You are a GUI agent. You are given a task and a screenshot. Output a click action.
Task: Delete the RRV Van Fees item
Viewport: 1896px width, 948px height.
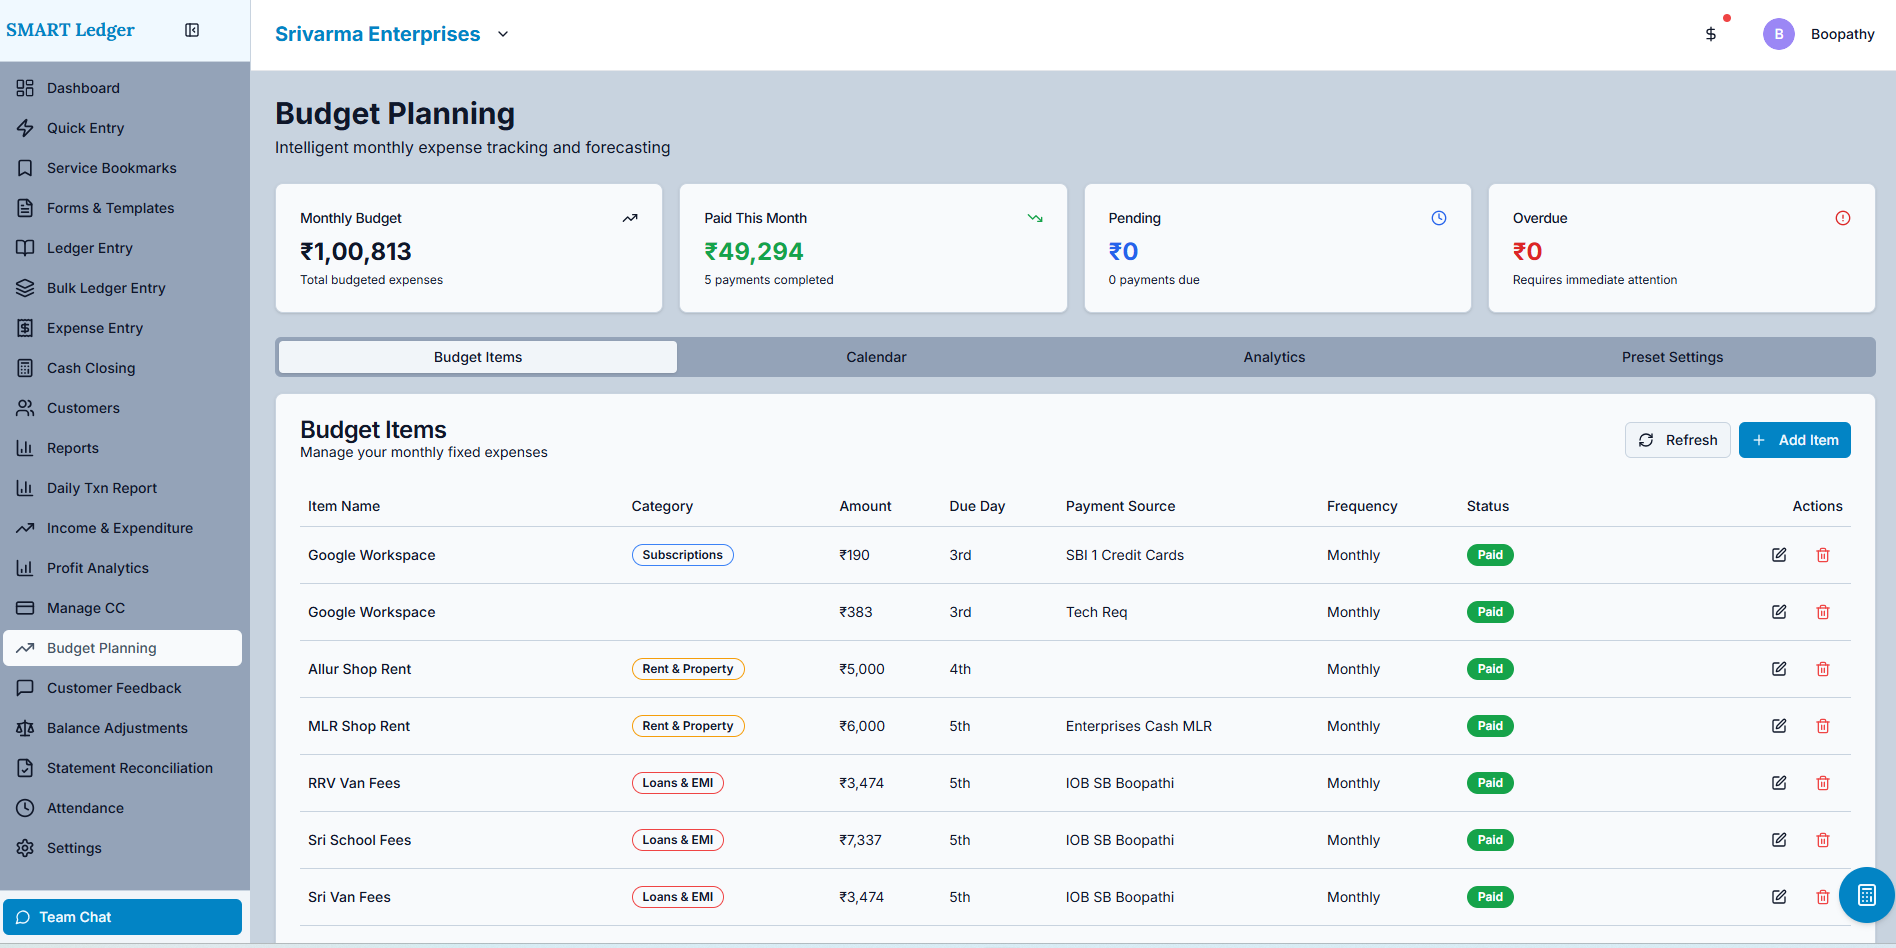(x=1823, y=783)
